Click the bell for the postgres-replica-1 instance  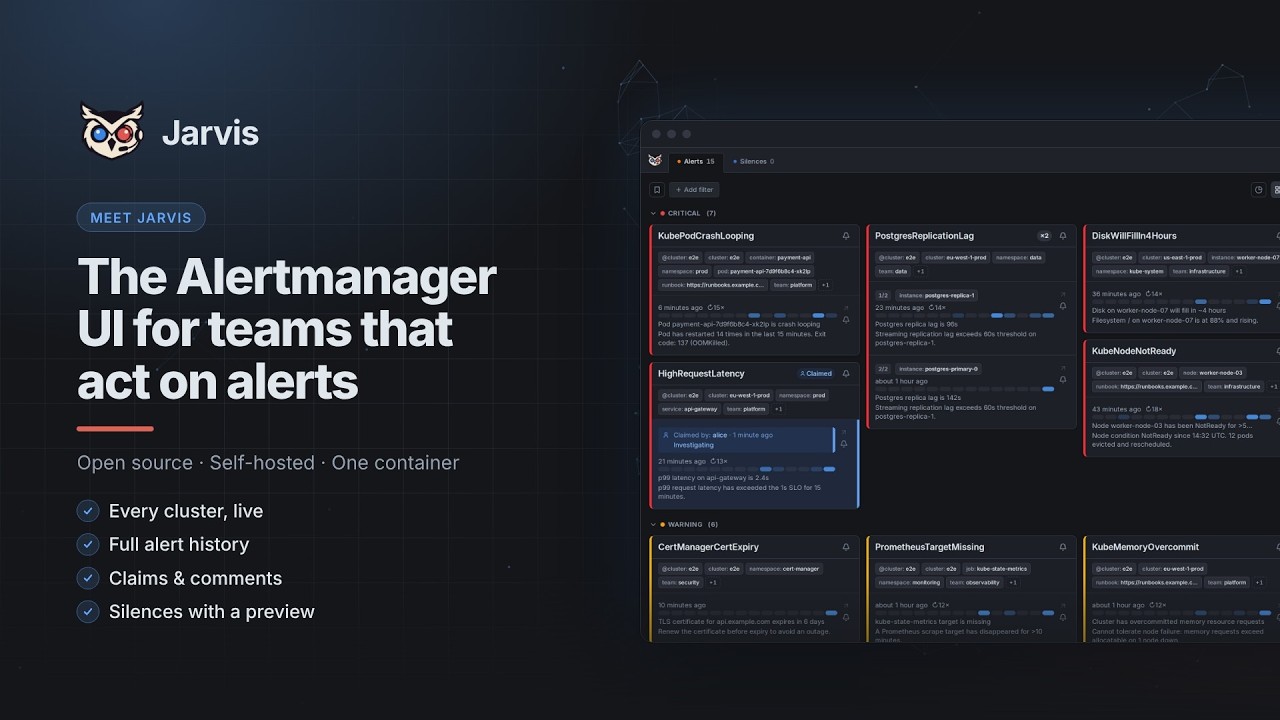1063,307
